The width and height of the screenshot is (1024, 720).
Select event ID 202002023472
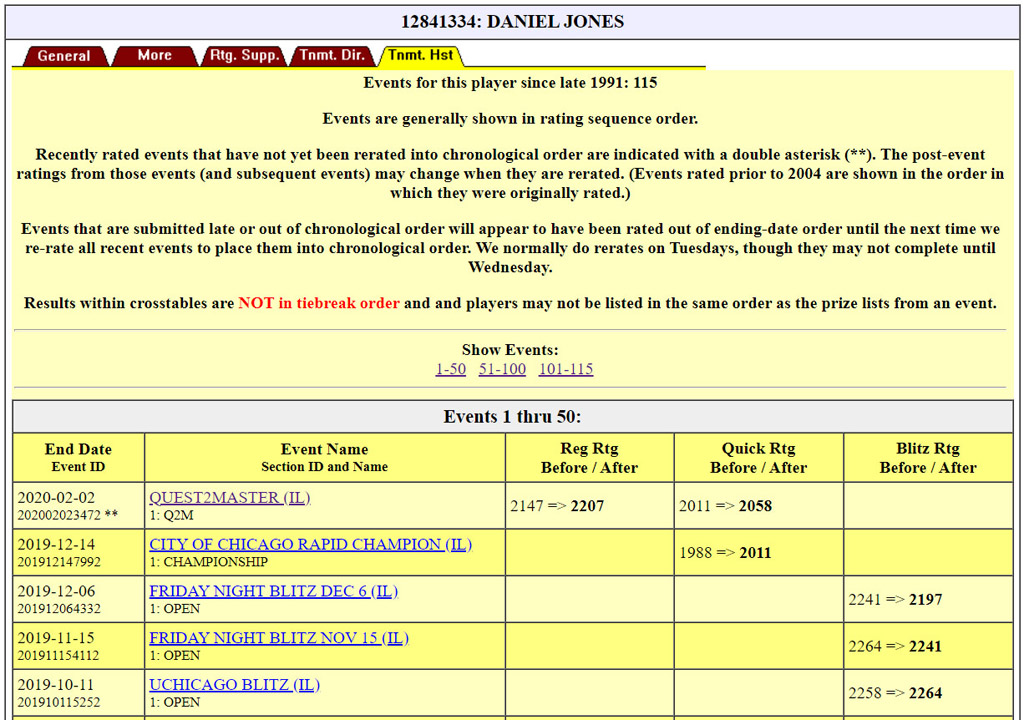tap(59, 515)
